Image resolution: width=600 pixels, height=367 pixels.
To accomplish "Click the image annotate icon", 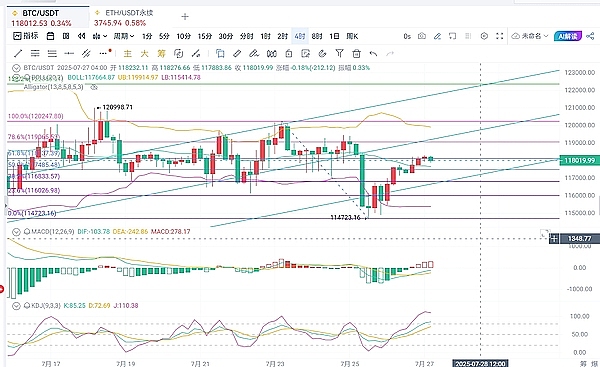I will (x=305, y=54).
